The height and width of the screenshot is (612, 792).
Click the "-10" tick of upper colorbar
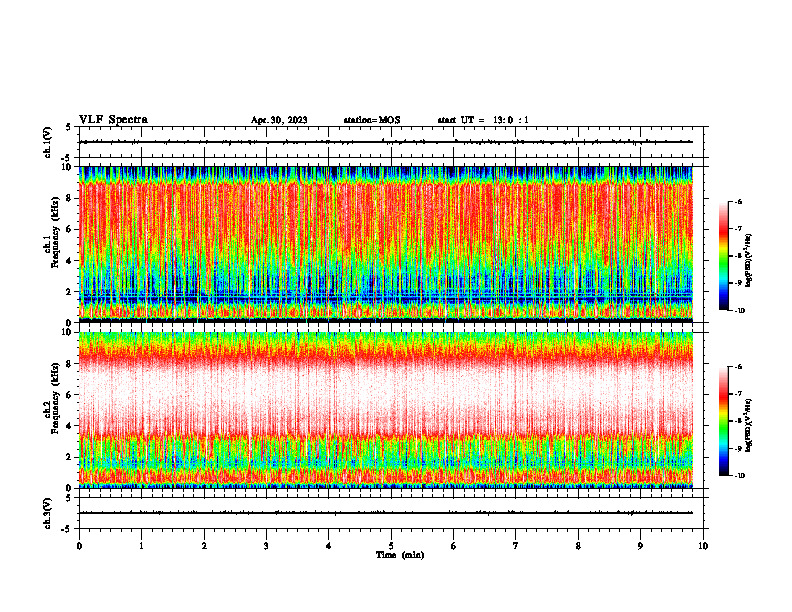(x=739, y=311)
